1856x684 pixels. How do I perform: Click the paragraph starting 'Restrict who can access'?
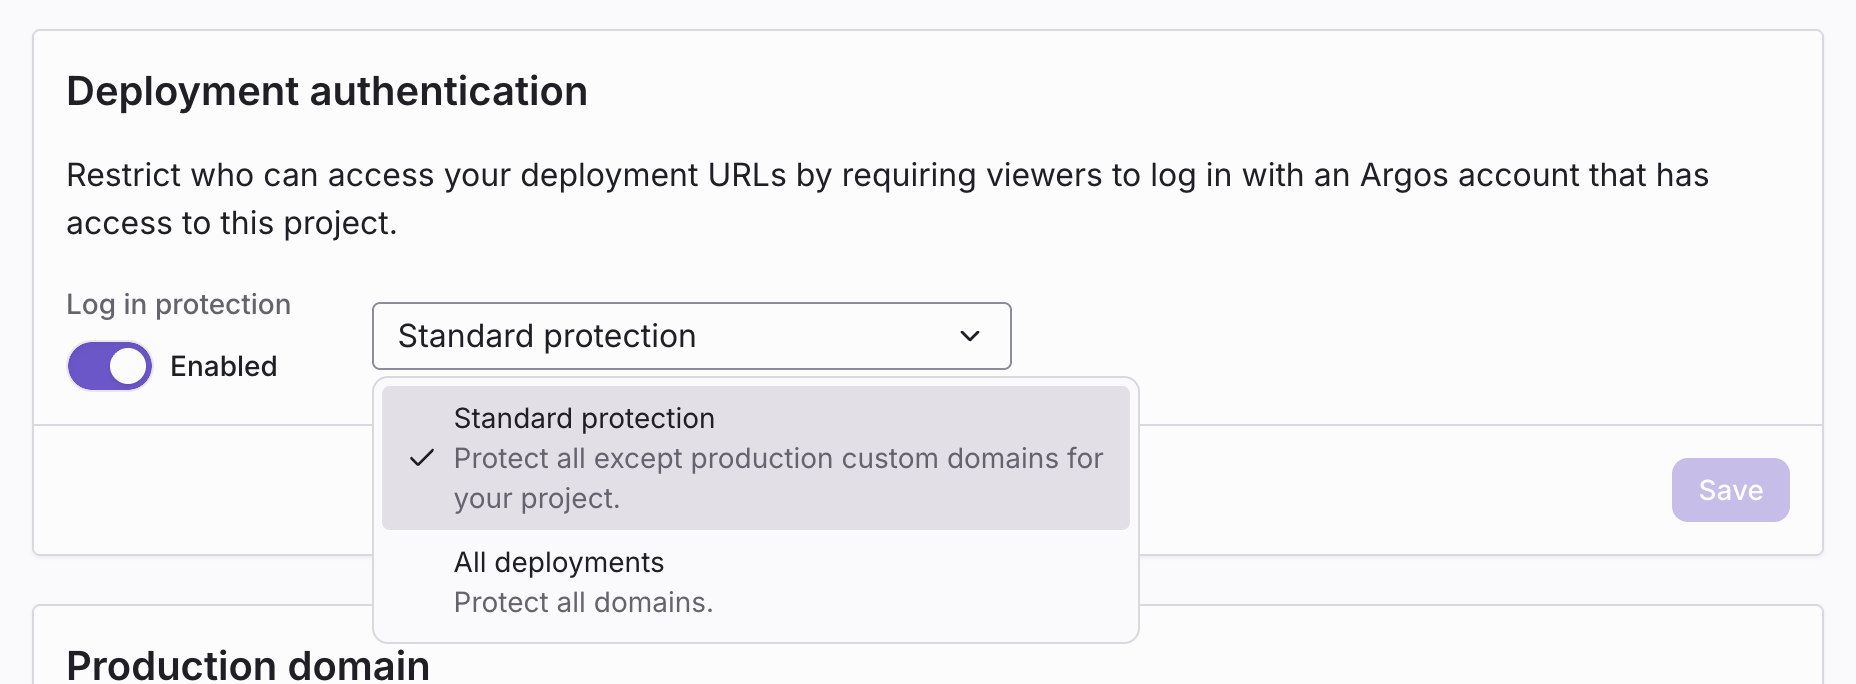(887, 199)
